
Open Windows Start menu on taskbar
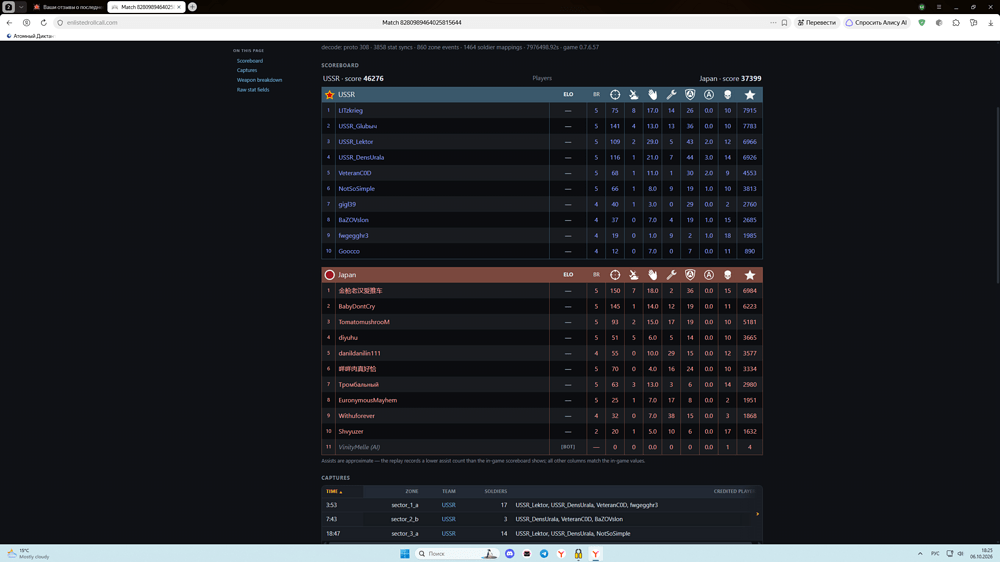coord(404,554)
